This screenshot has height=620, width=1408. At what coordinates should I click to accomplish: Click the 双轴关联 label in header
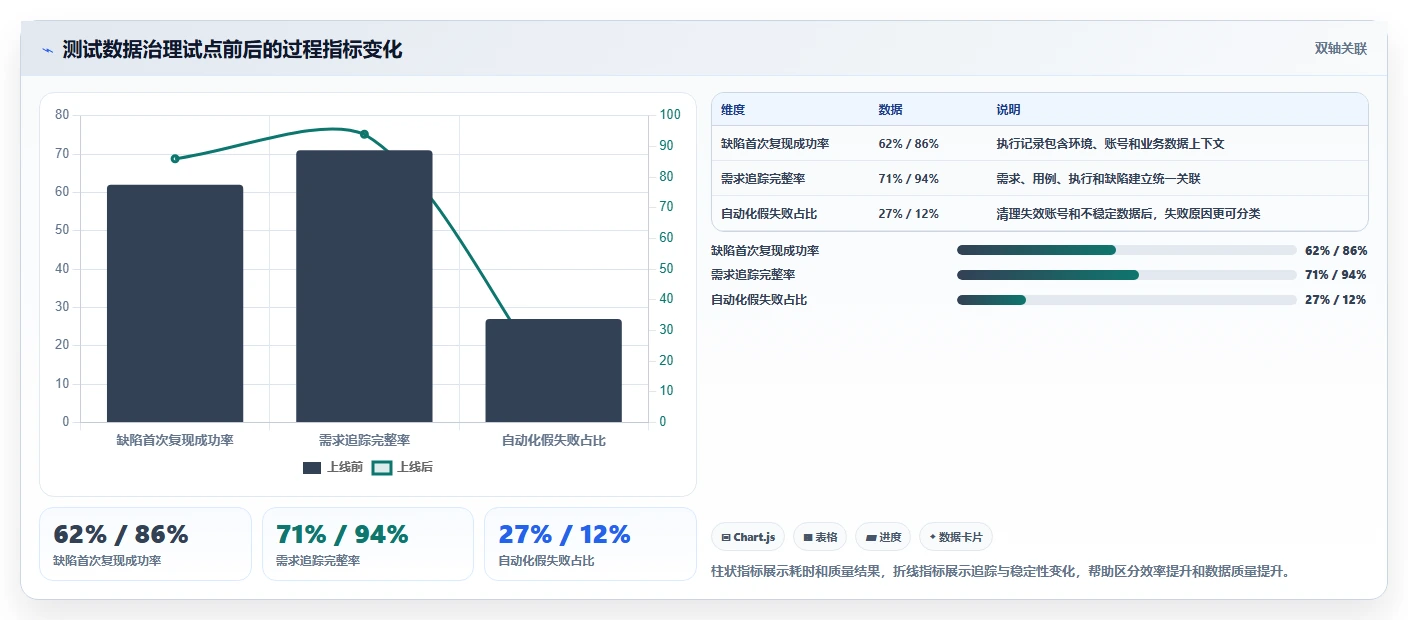pos(1340,48)
